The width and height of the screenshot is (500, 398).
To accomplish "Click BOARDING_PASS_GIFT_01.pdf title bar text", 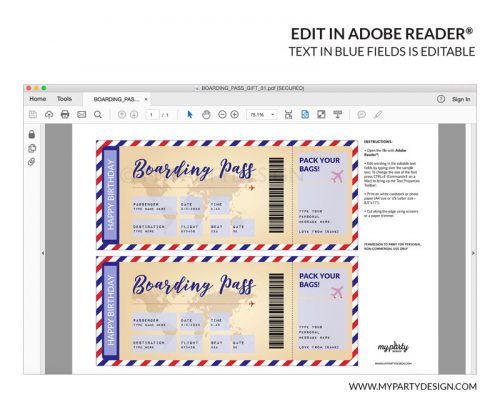I will coord(253,88).
